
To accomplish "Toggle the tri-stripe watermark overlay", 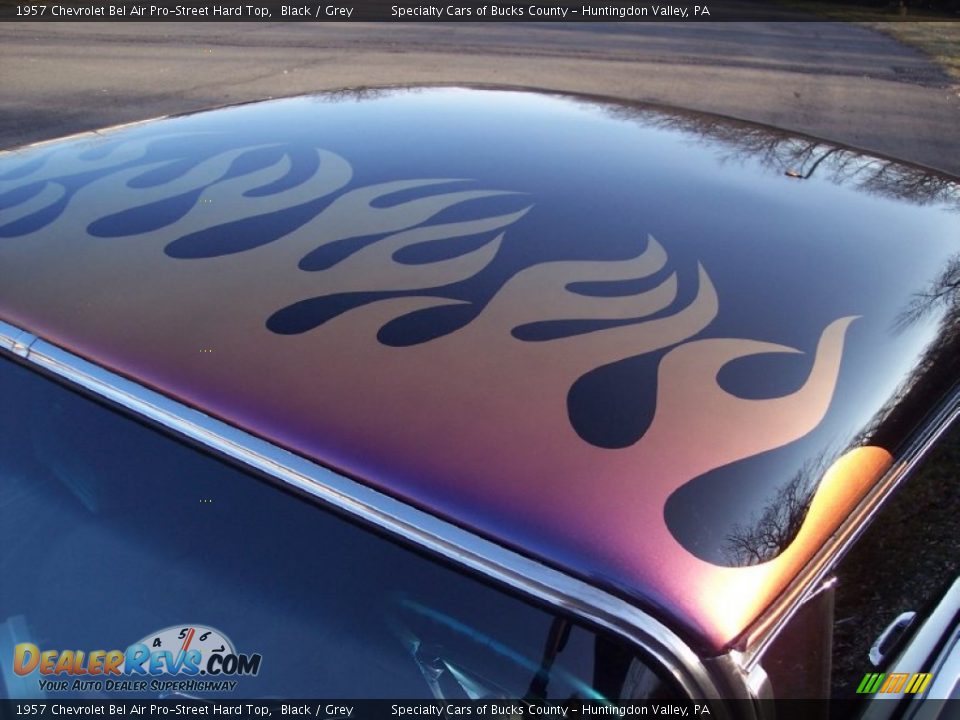I will [x=894, y=683].
